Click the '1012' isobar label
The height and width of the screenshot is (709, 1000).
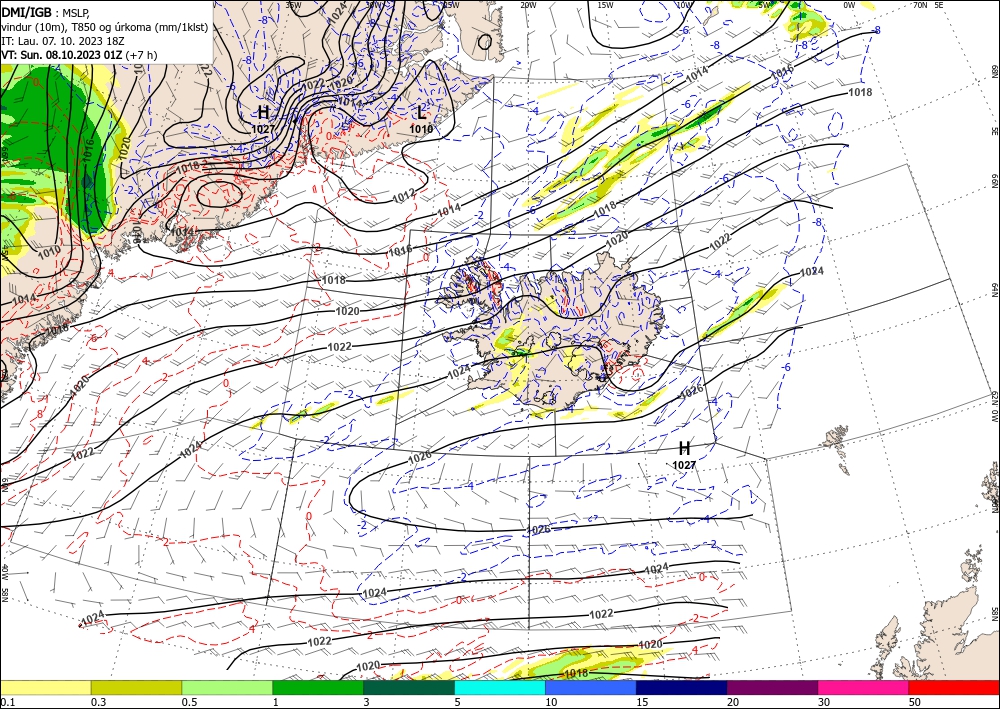[x=404, y=194]
